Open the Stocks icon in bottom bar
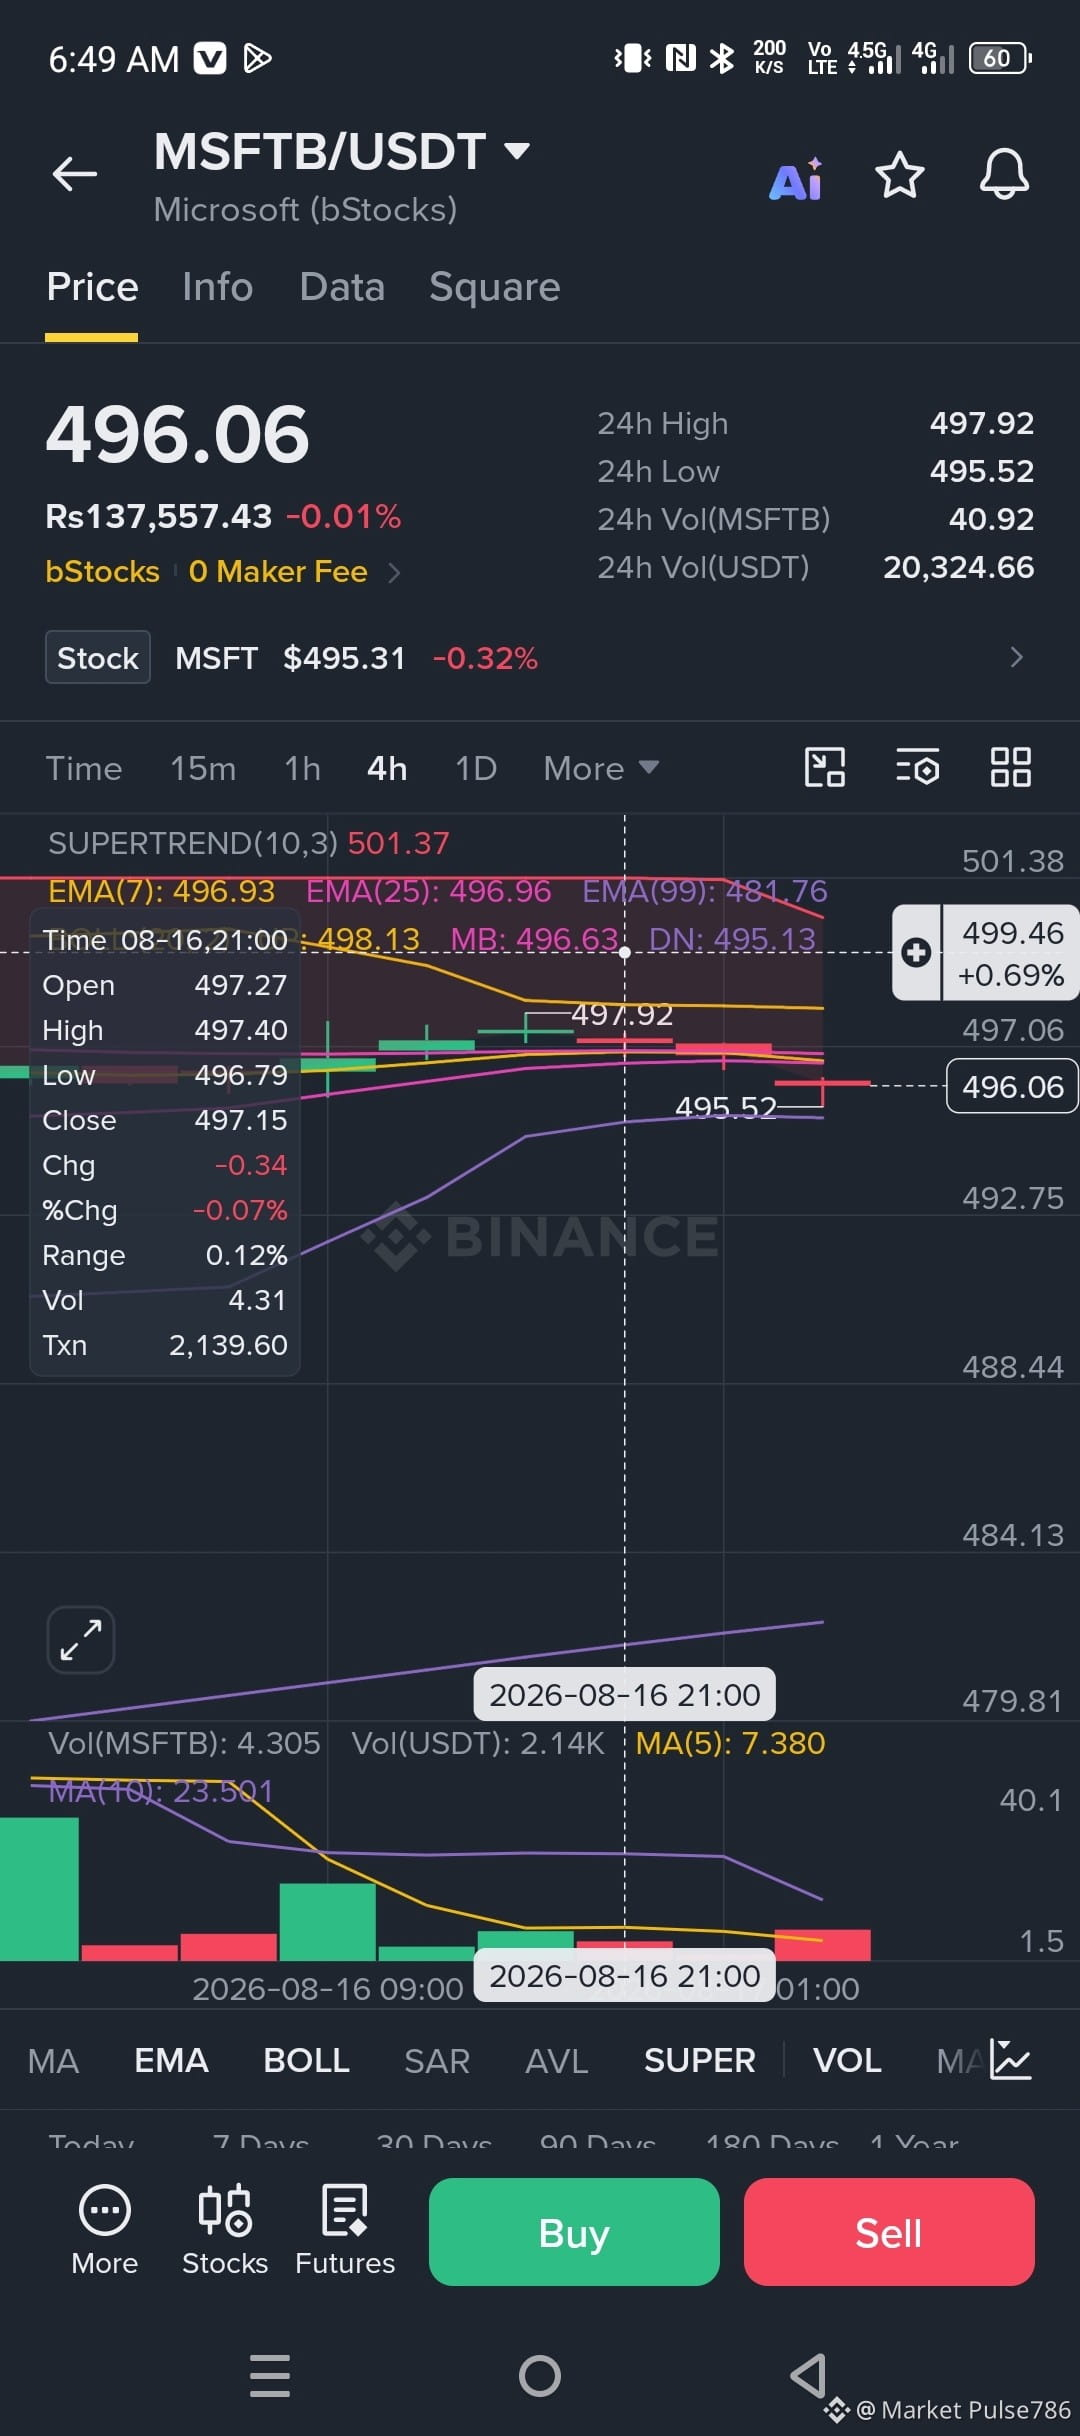This screenshot has height=2436, width=1080. (225, 2232)
